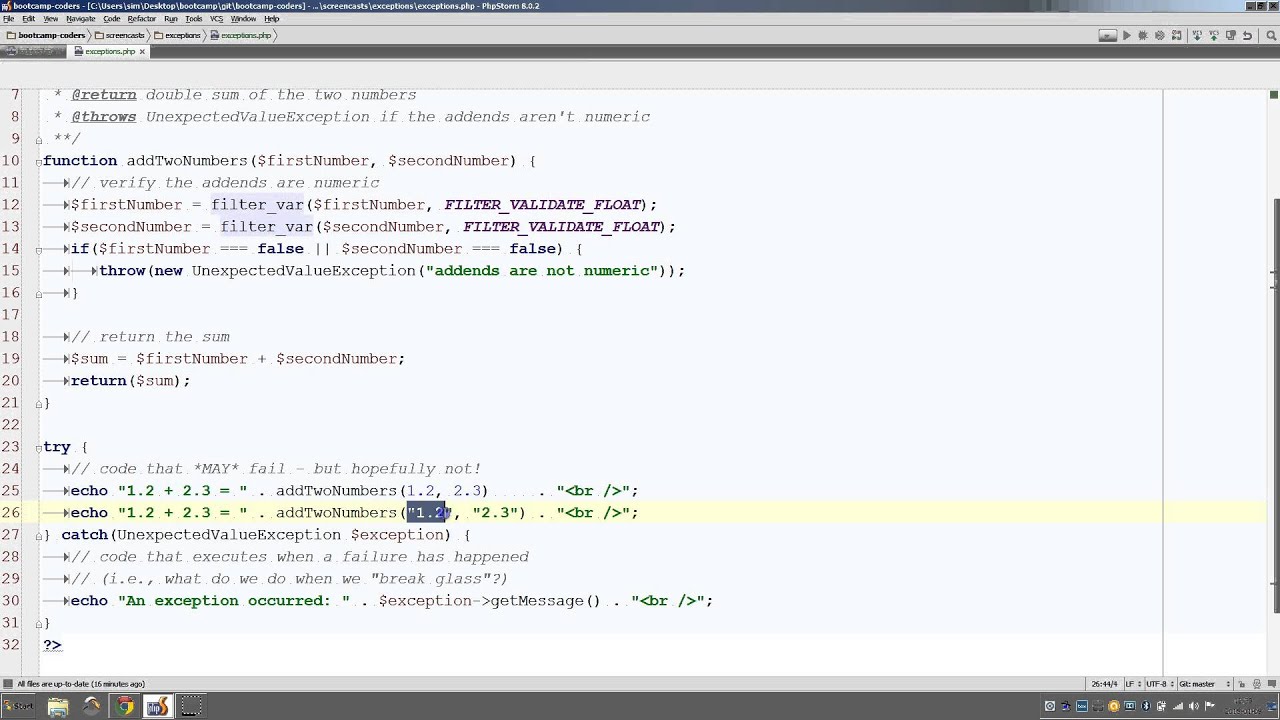Viewport: 1280px width, 720px height.
Task: Switch to PhpStorm taskbar icon
Action: click(x=157, y=707)
